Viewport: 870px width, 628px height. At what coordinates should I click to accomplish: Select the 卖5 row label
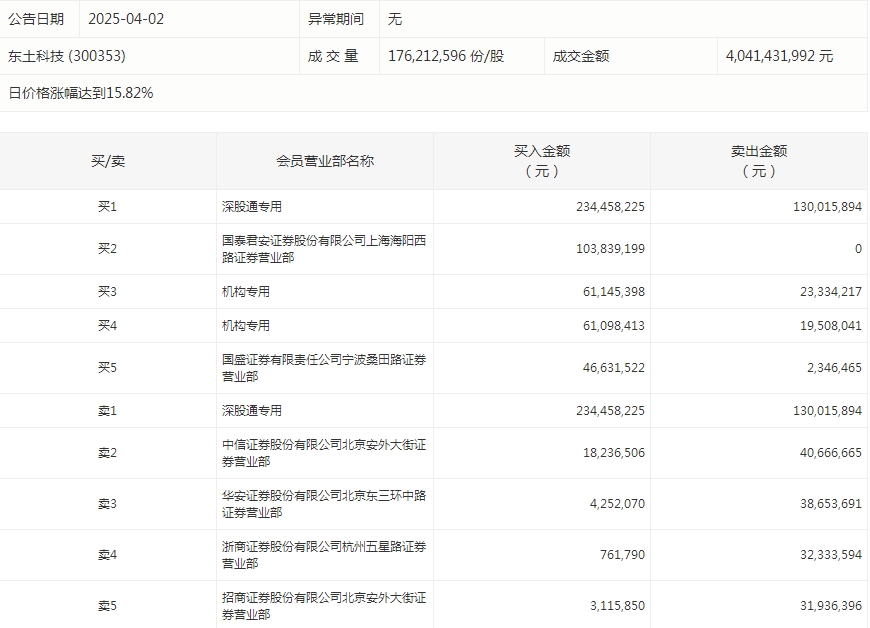pyautogui.click(x=108, y=606)
